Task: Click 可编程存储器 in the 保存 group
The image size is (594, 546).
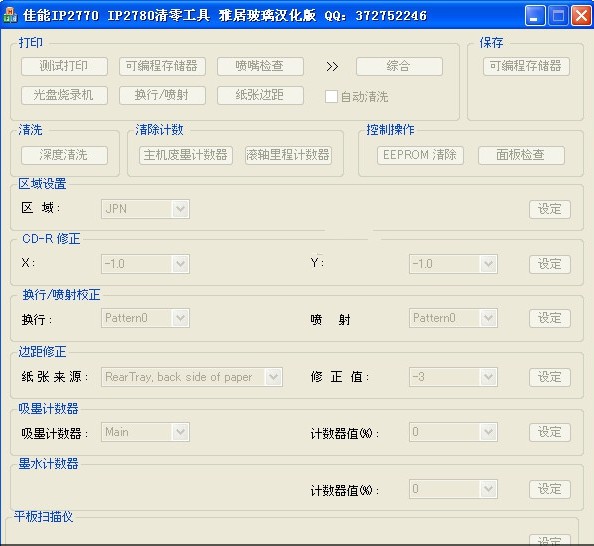Action: 526,66
